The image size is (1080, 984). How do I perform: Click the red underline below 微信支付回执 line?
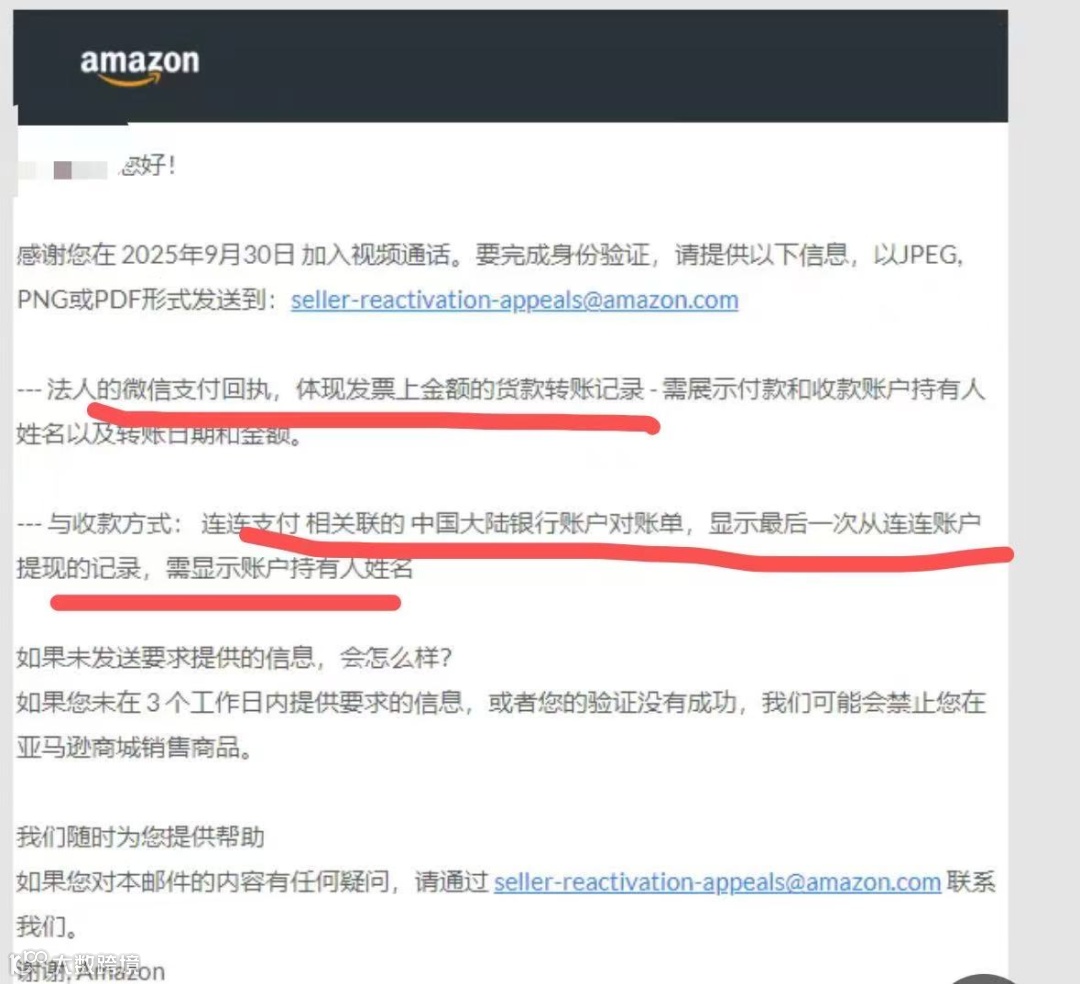tap(374, 419)
